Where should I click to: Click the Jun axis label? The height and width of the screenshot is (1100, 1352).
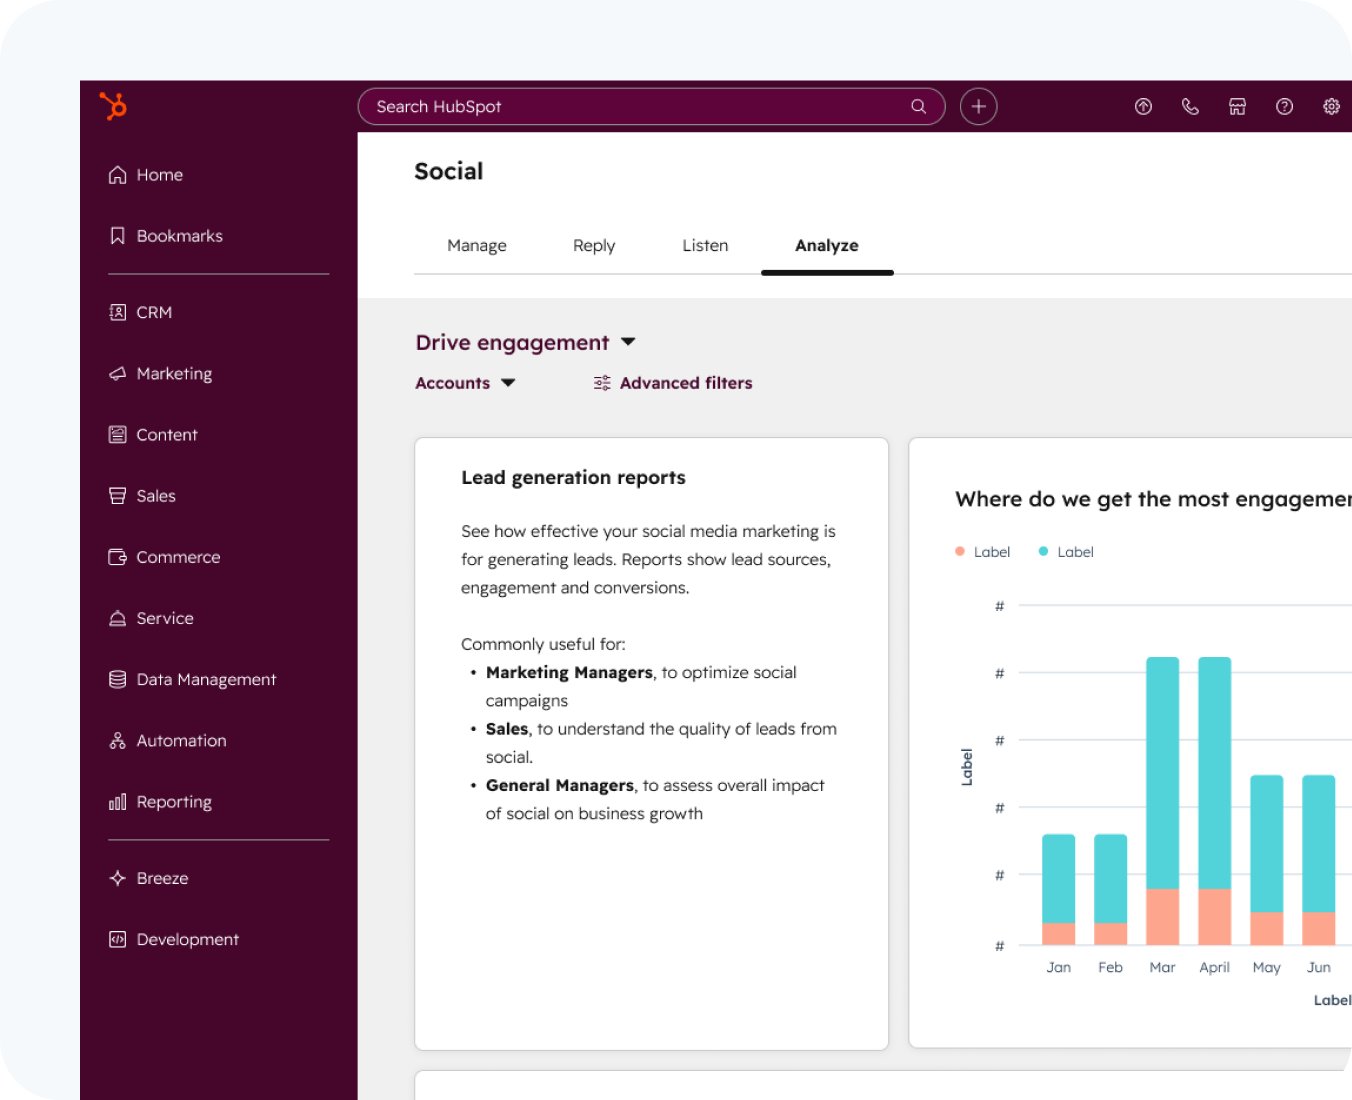(x=1318, y=967)
